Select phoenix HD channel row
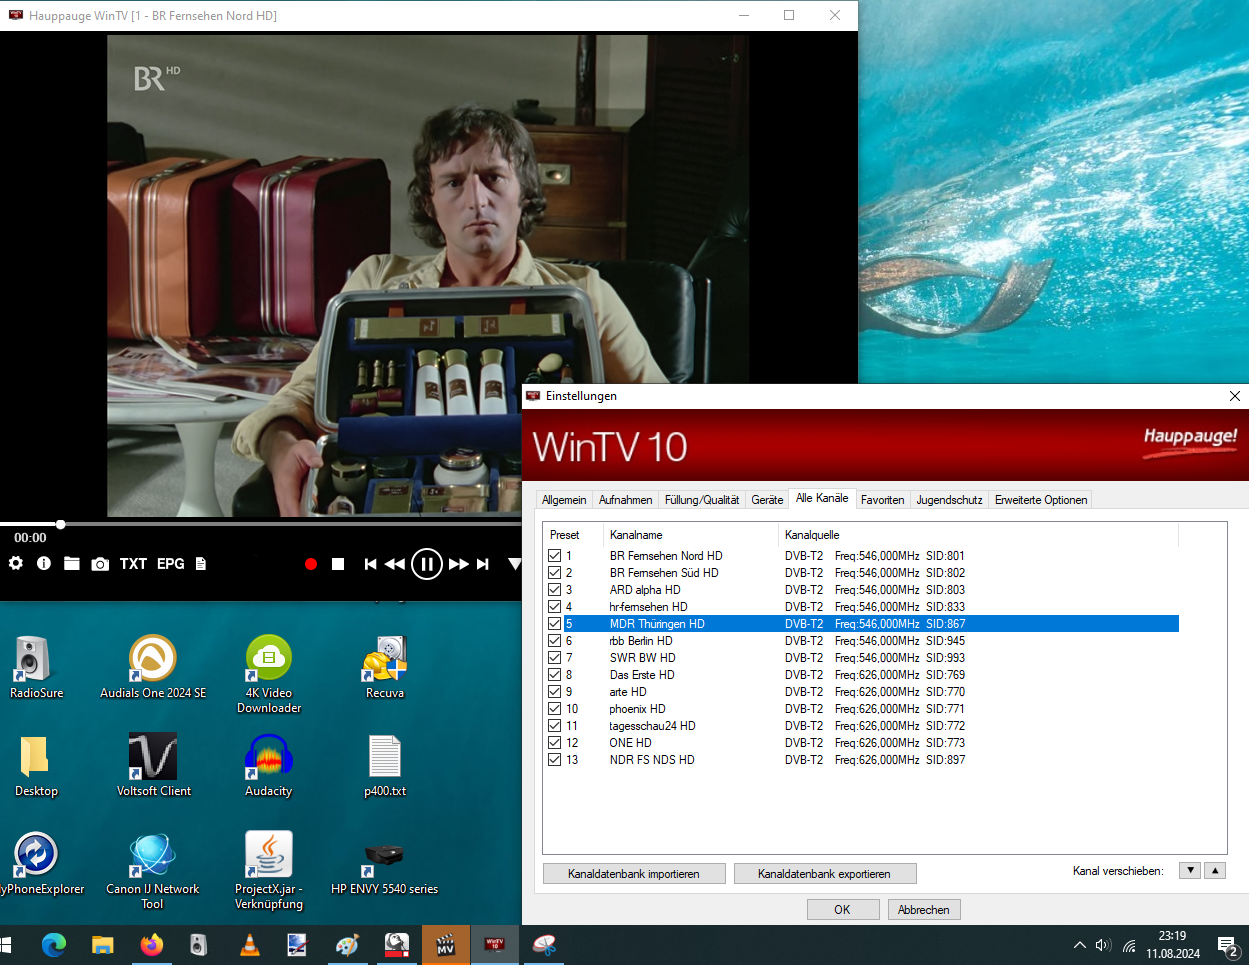The image size is (1249, 965). pyautogui.click(x=861, y=709)
